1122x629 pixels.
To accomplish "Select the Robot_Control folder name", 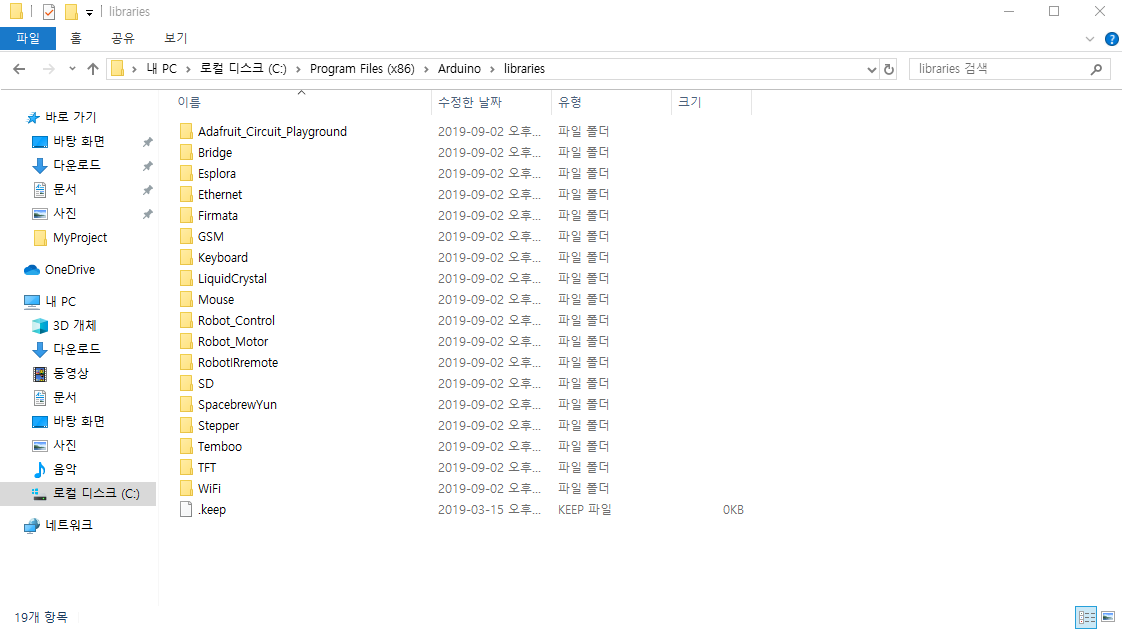I will pyautogui.click(x=236, y=321).
